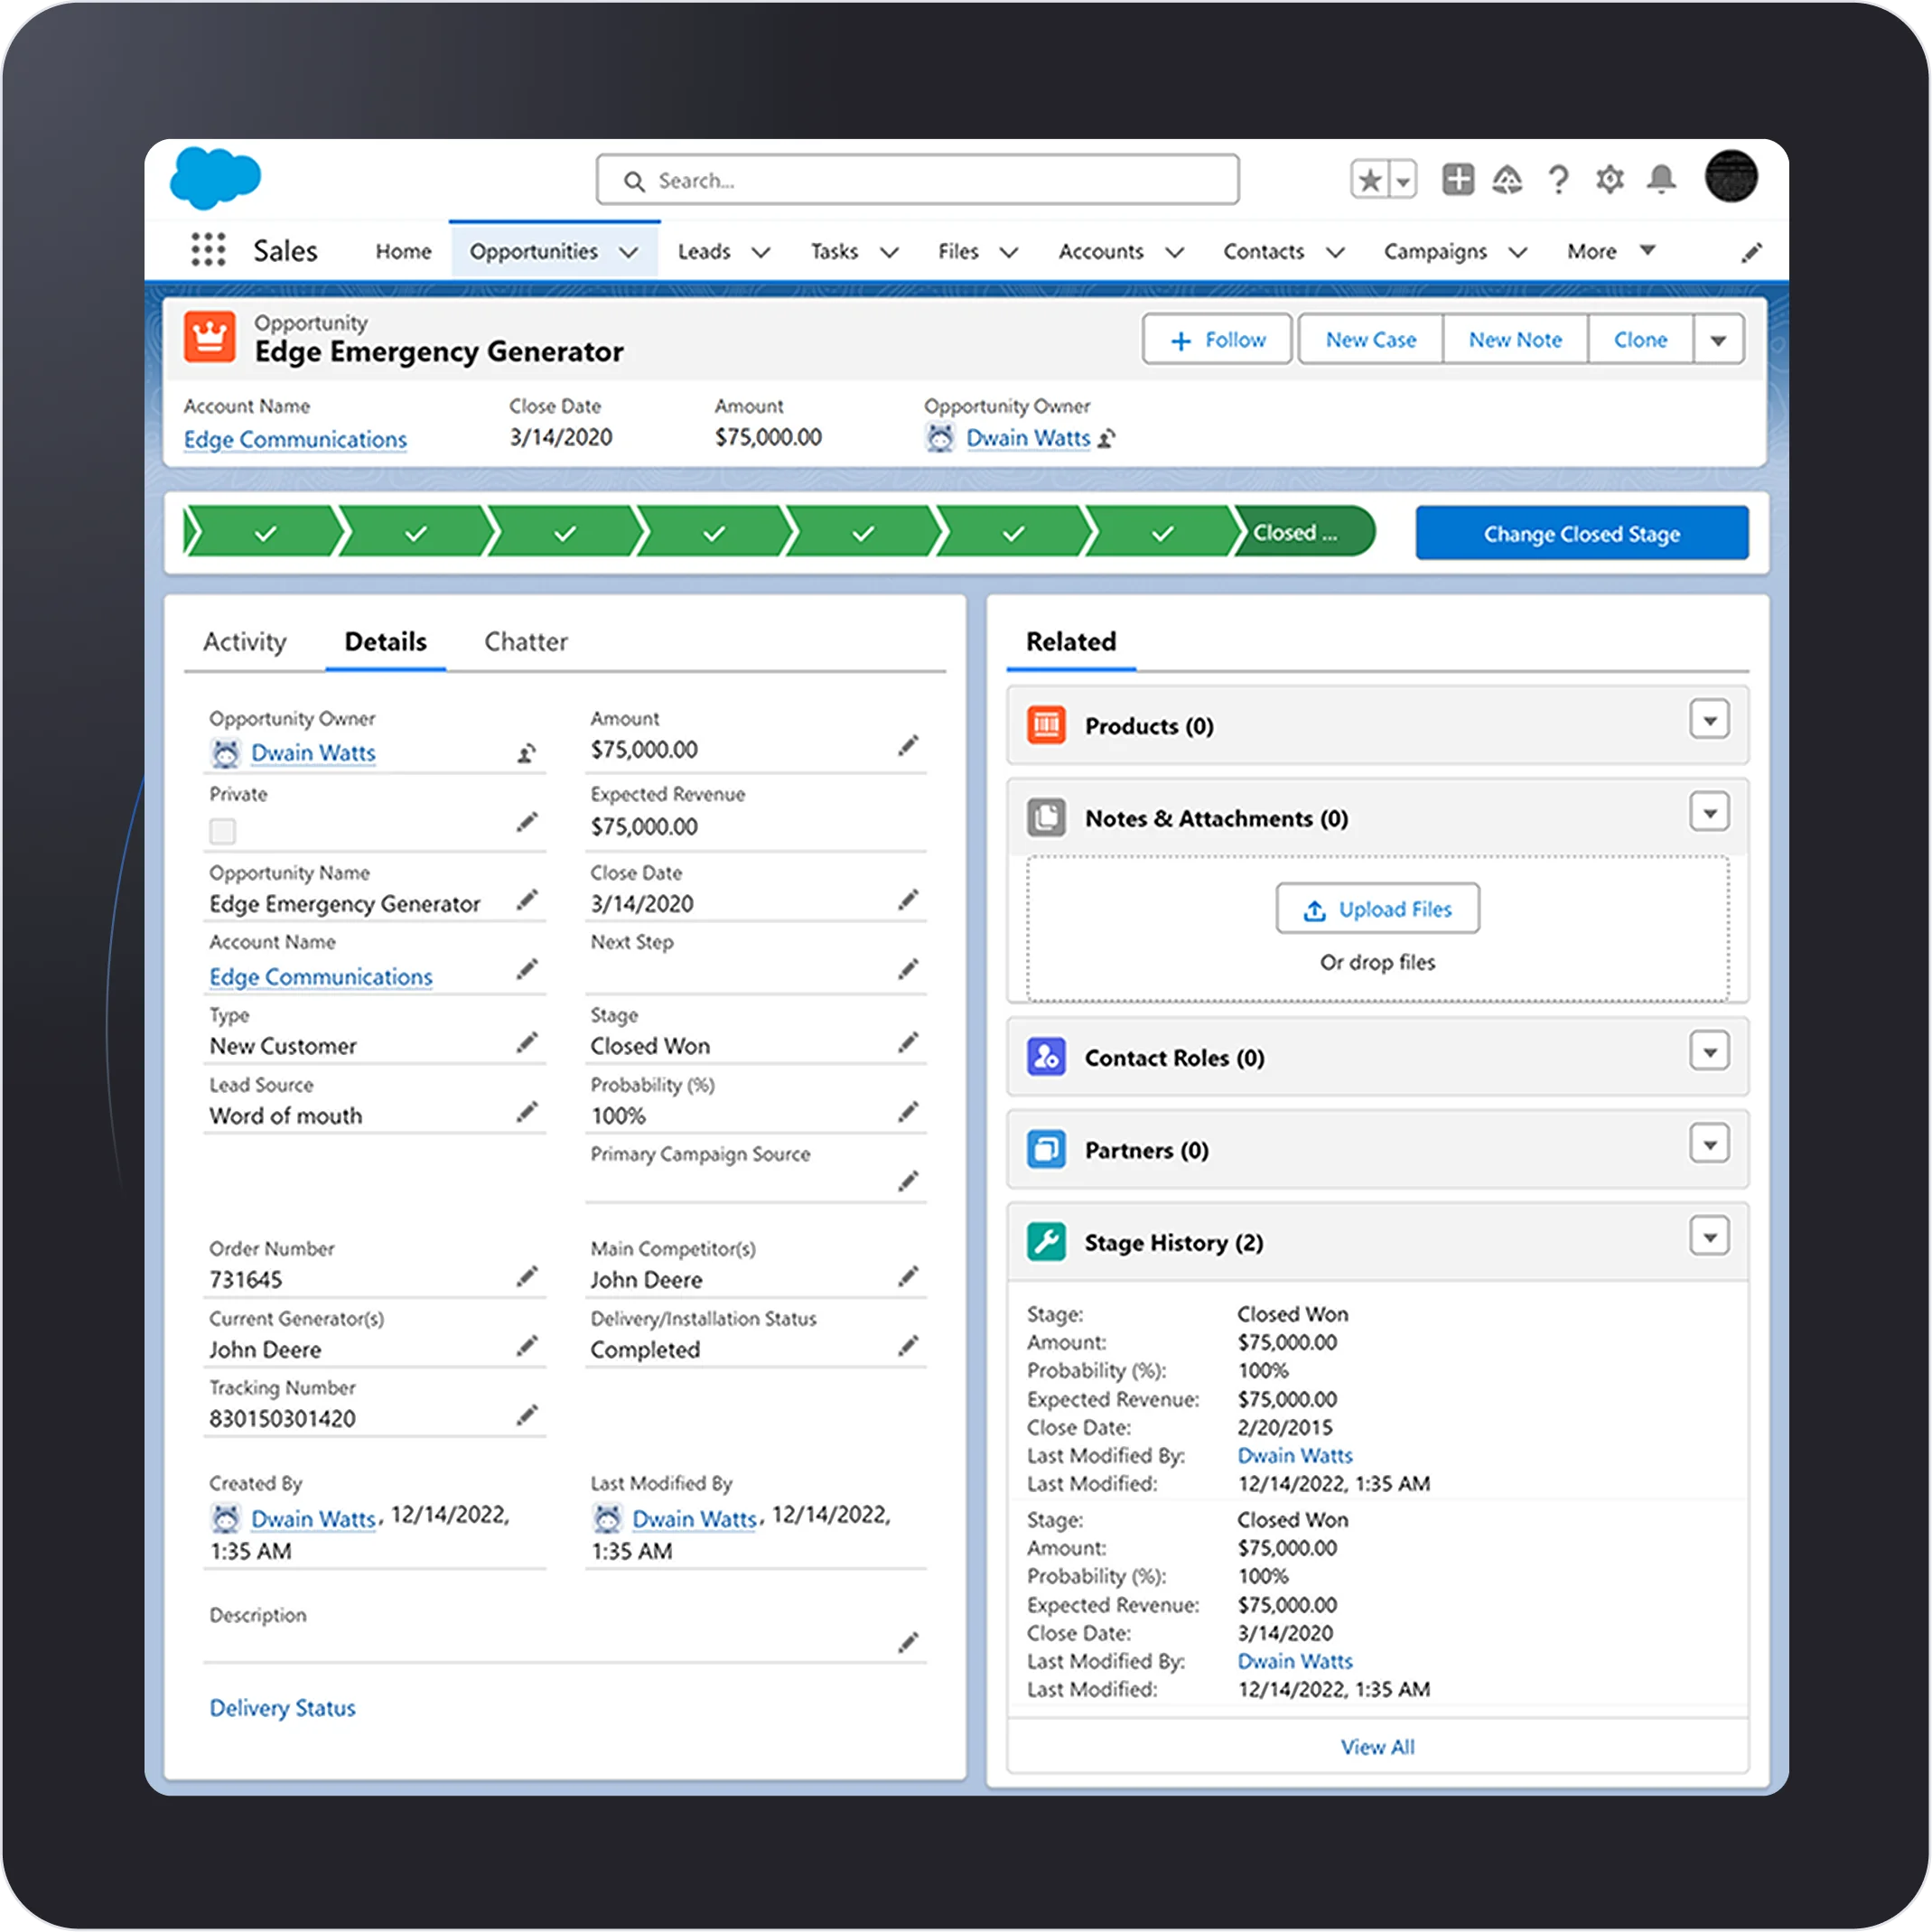This screenshot has width=1932, height=1932.
Task: Edit the Private field pencil
Action: coord(527,822)
